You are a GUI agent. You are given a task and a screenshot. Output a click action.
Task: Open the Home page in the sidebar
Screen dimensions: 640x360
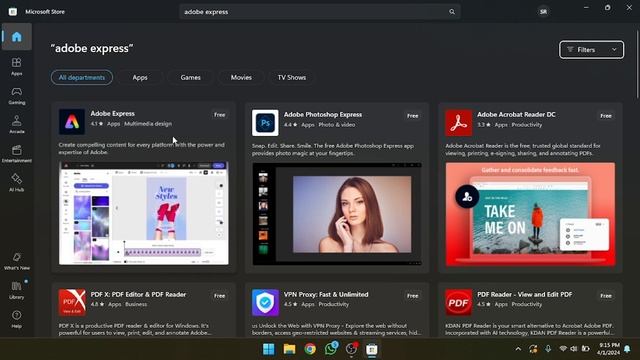point(16,37)
